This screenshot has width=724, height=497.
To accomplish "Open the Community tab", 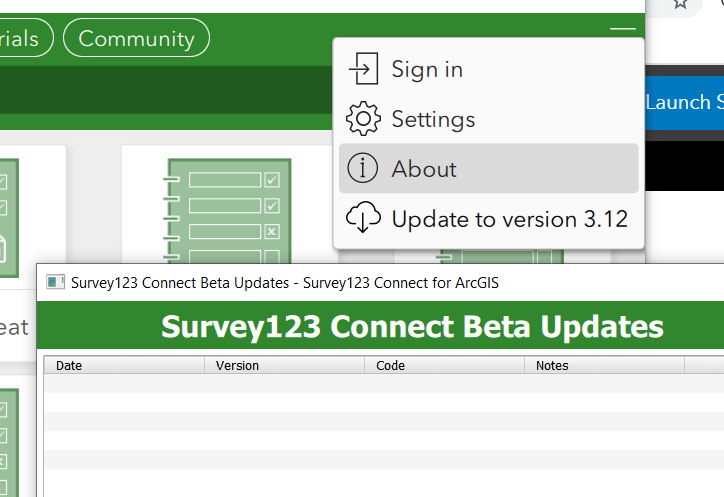I will coord(136,39).
